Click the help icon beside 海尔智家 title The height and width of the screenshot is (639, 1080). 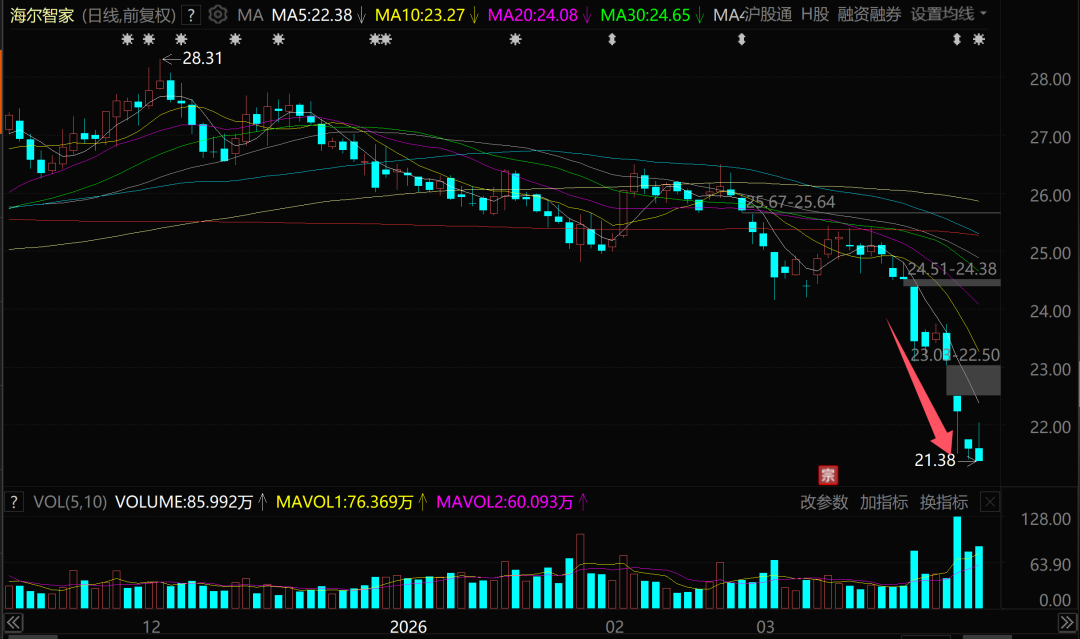pyautogui.click(x=191, y=15)
